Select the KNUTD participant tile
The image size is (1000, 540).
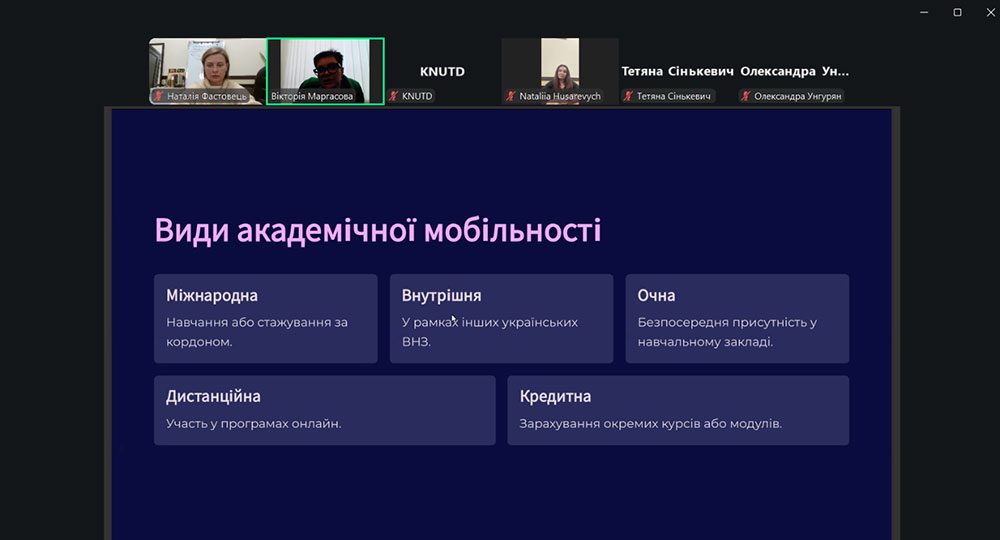442,72
